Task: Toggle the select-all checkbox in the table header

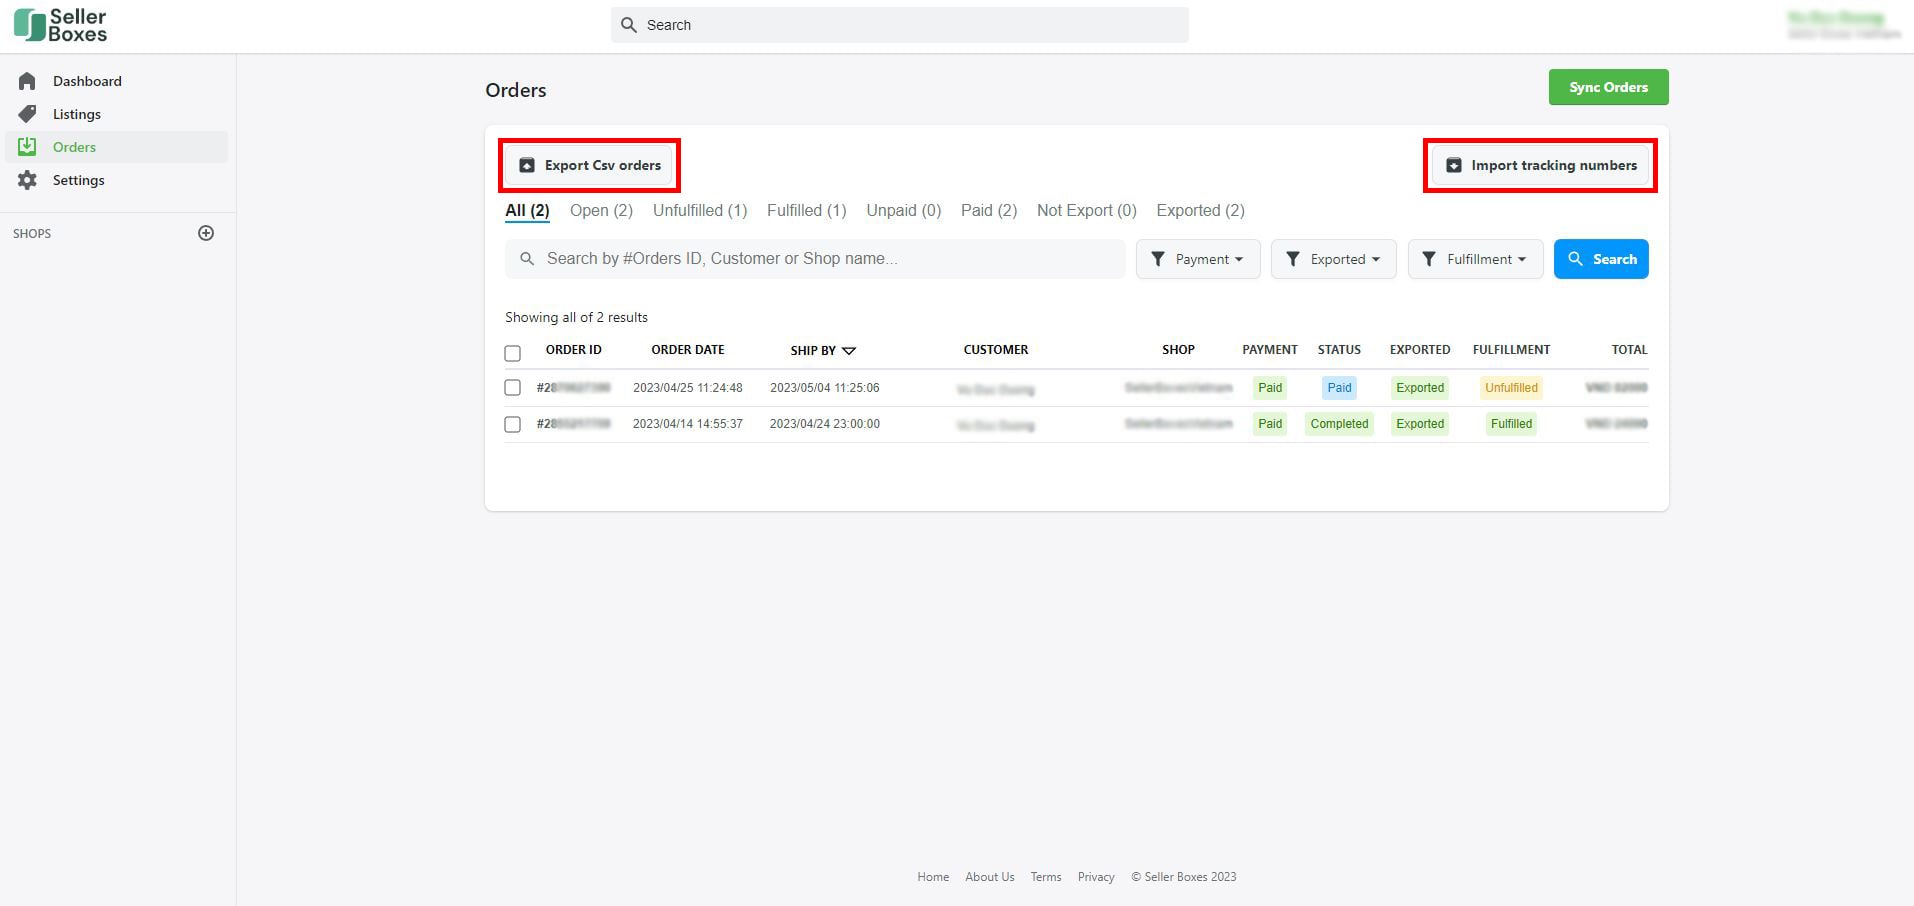Action: tap(512, 353)
